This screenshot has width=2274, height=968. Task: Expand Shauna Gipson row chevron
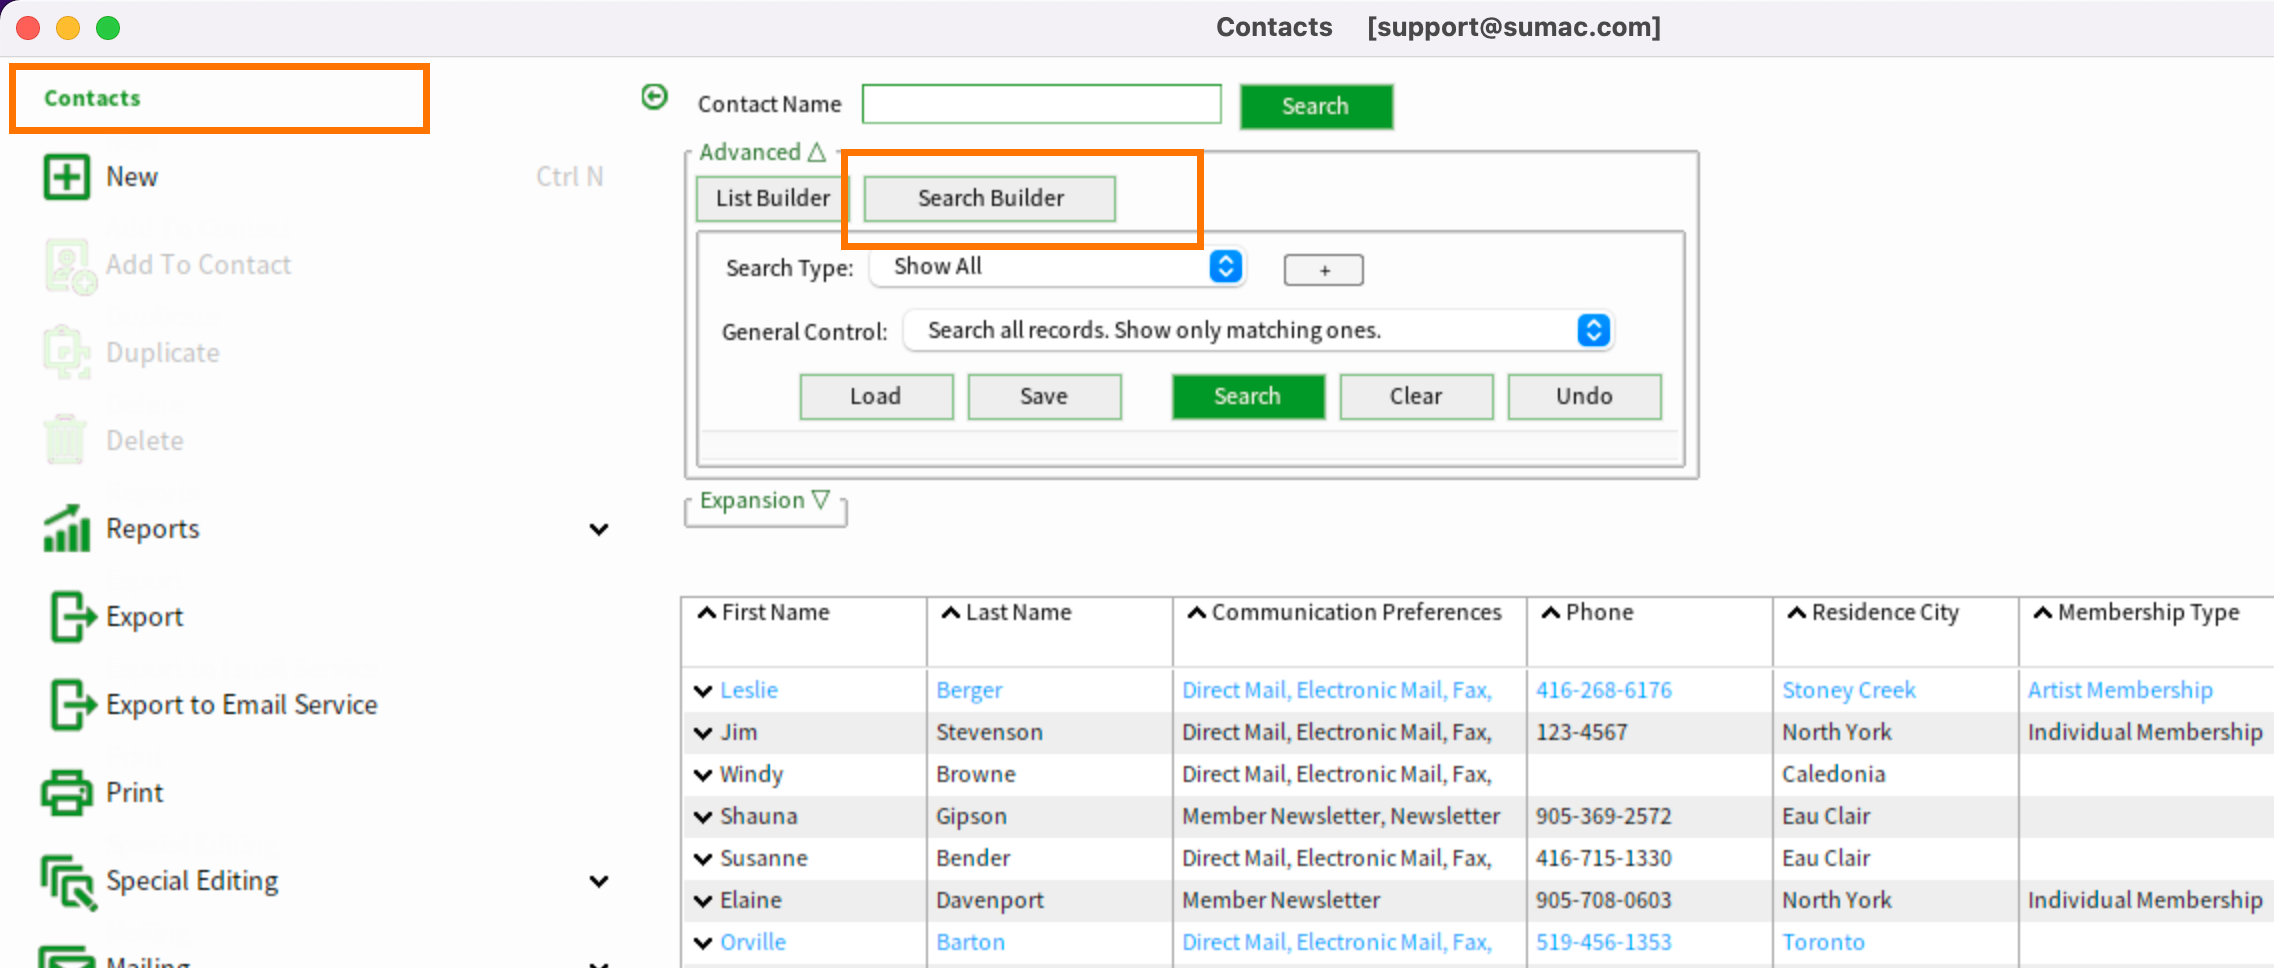pyautogui.click(x=703, y=817)
